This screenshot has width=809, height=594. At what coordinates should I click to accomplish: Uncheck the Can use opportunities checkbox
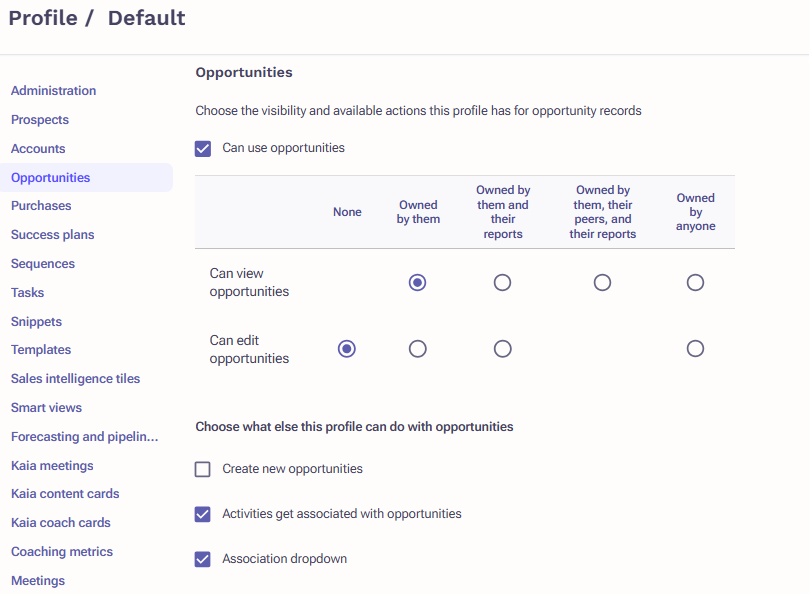[203, 149]
